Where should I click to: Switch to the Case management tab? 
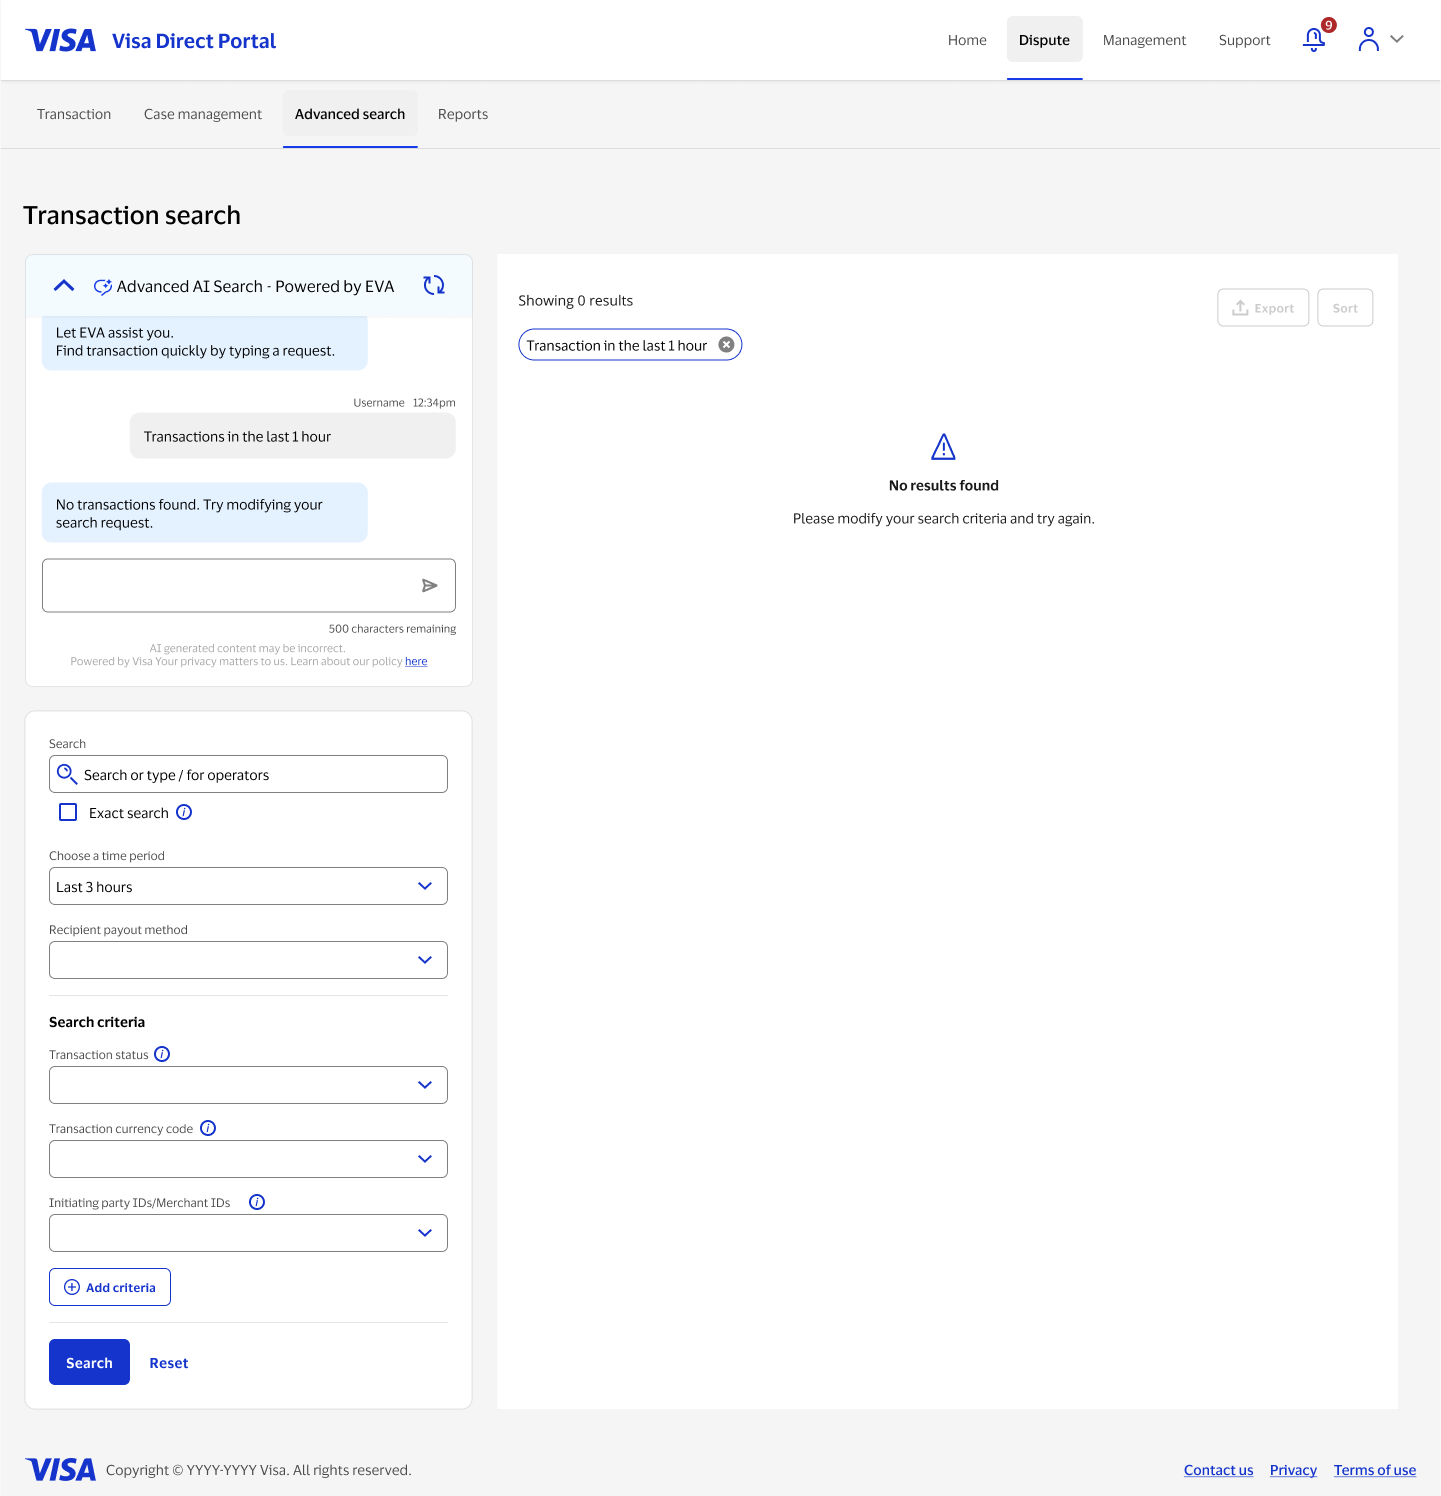(x=202, y=113)
